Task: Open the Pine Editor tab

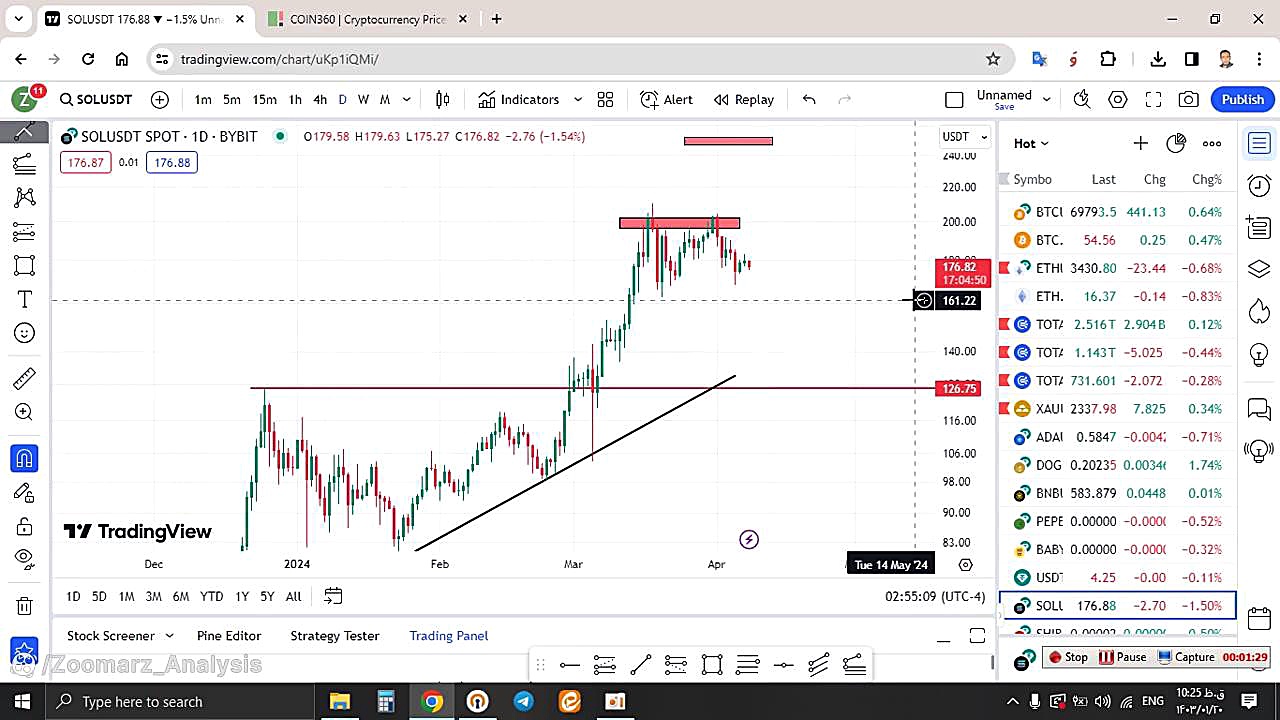Action: pos(229,636)
